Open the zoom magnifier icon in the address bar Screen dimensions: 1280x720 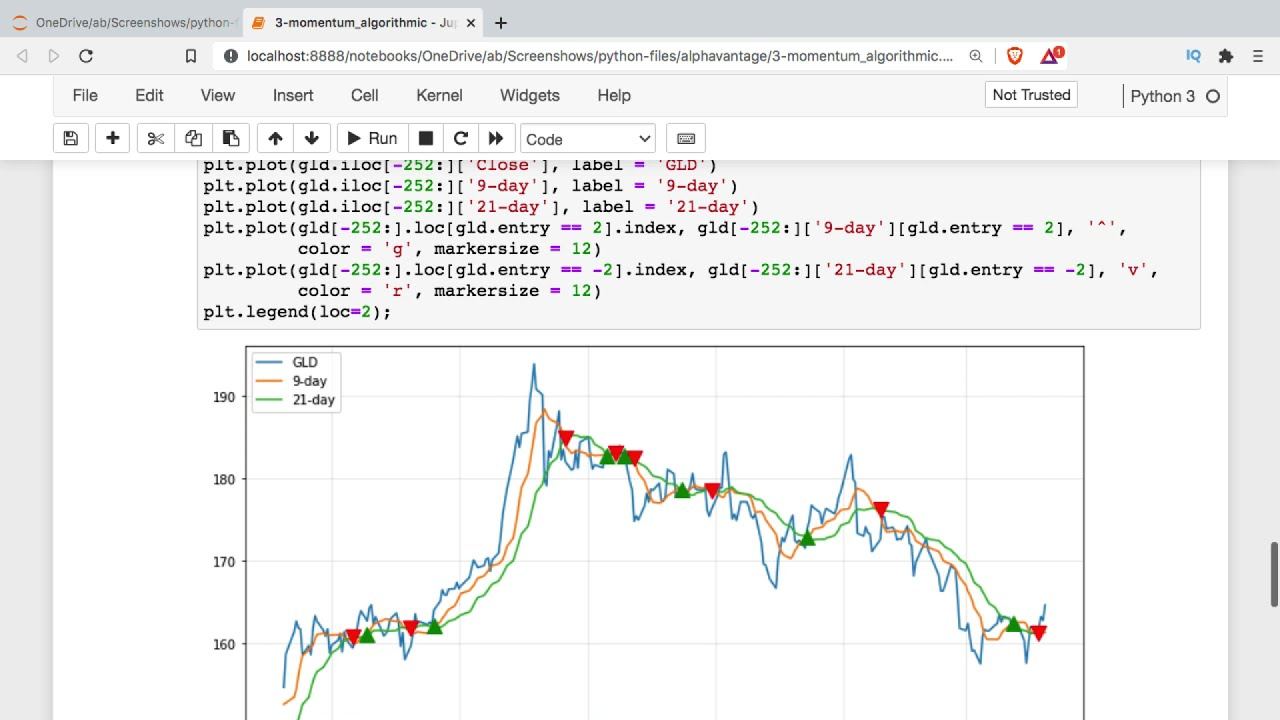coord(976,56)
